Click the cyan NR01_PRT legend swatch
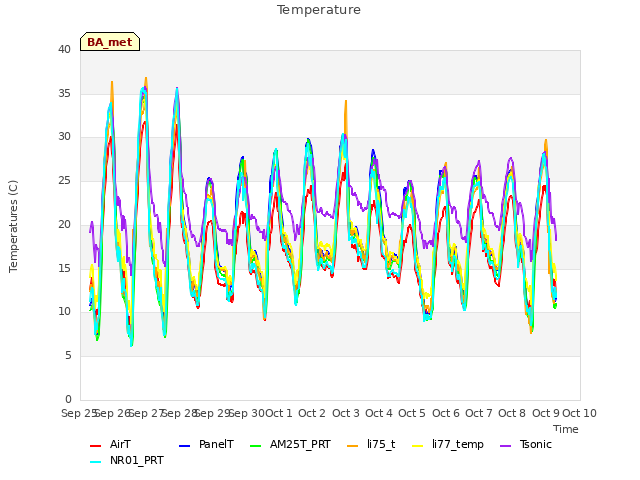This screenshot has height=480, width=640. [x=95, y=461]
